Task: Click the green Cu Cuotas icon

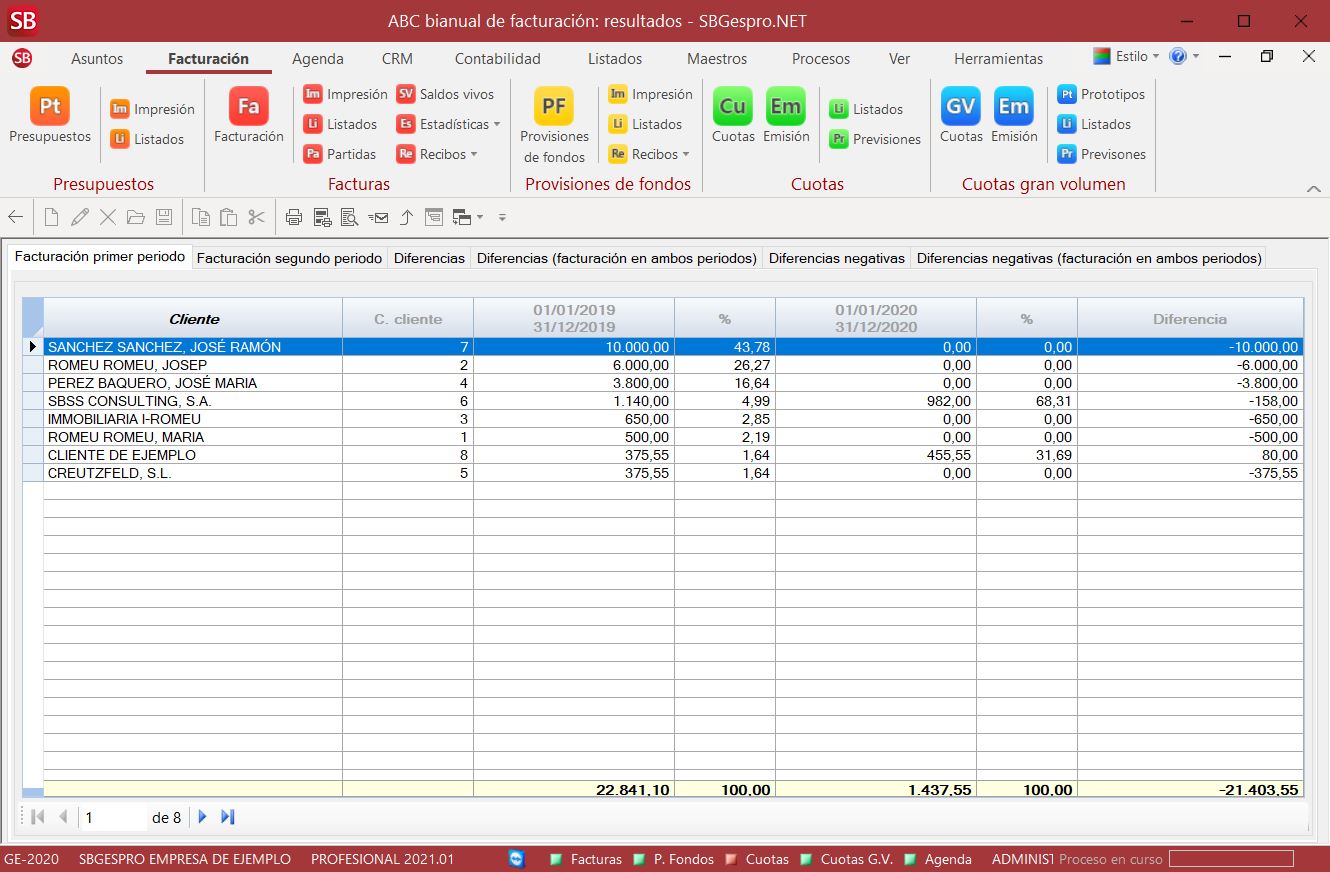Action: (x=732, y=107)
